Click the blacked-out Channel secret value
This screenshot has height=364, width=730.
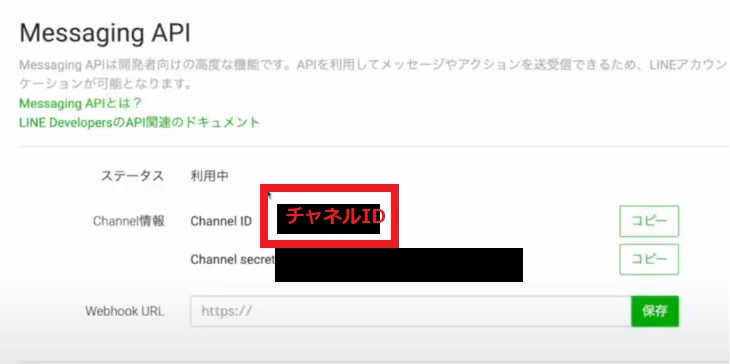point(399,265)
